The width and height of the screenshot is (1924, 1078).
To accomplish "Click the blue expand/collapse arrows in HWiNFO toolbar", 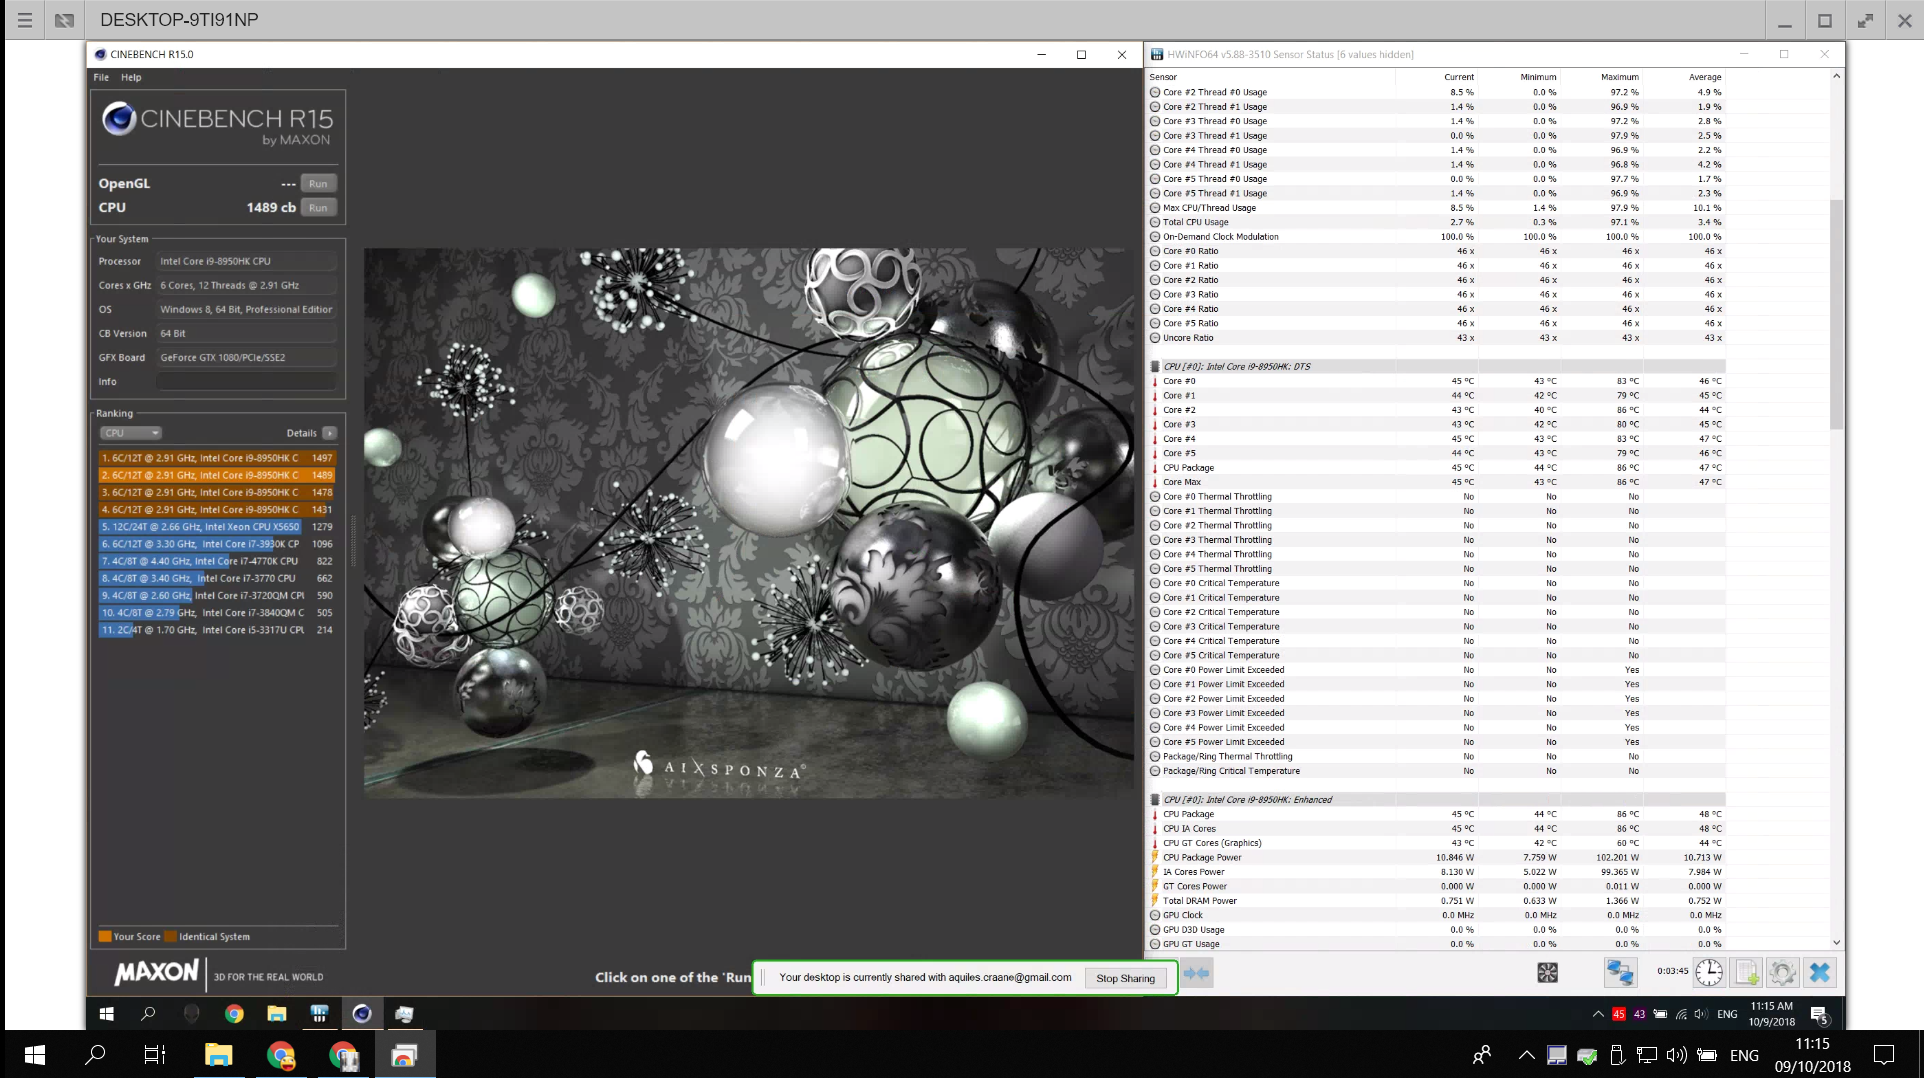I will (1196, 972).
